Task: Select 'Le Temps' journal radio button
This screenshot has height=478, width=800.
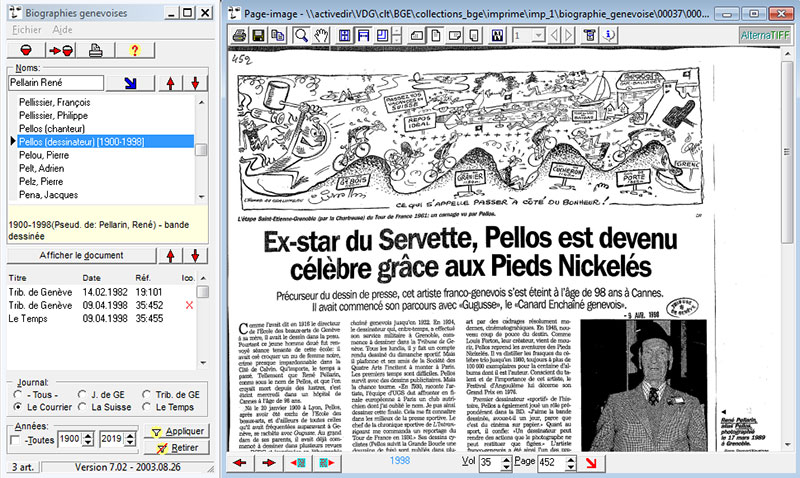Action: point(146,407)
